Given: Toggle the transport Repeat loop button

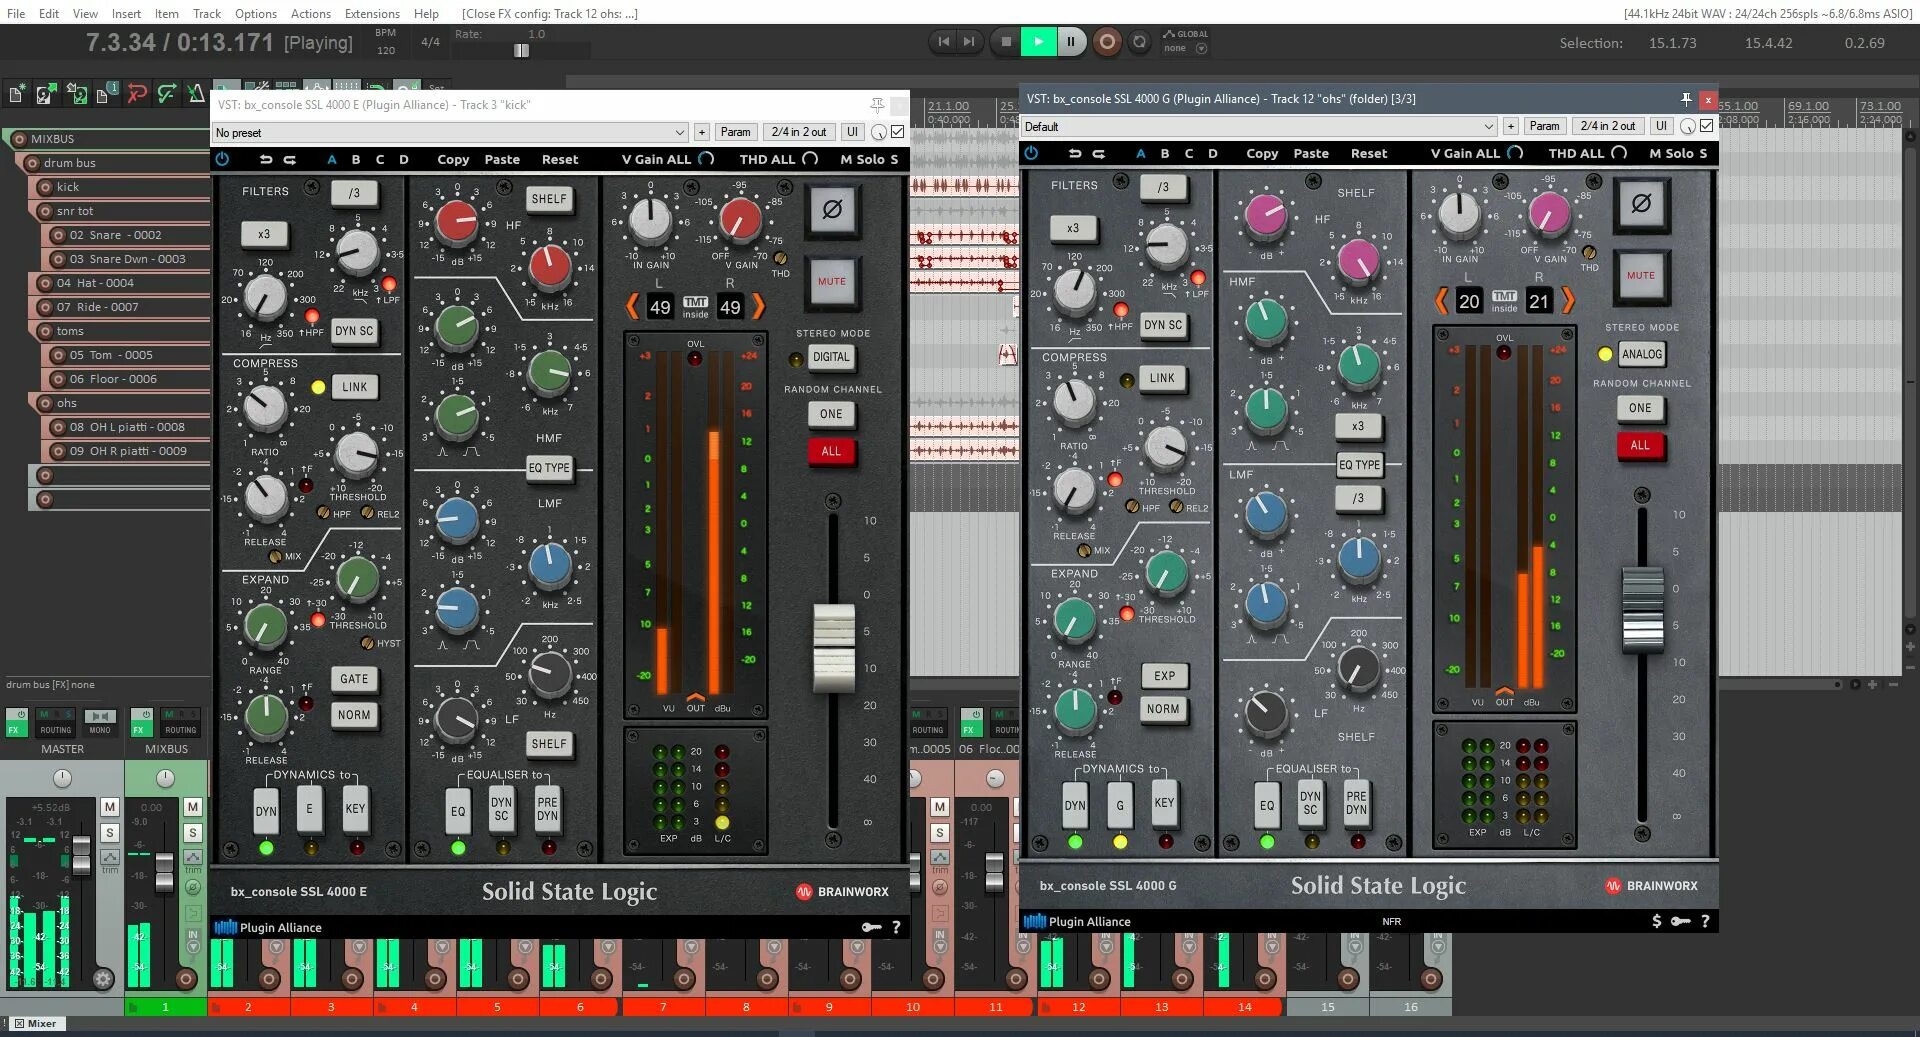Looking at the screenshot, I should point(1139,41).
